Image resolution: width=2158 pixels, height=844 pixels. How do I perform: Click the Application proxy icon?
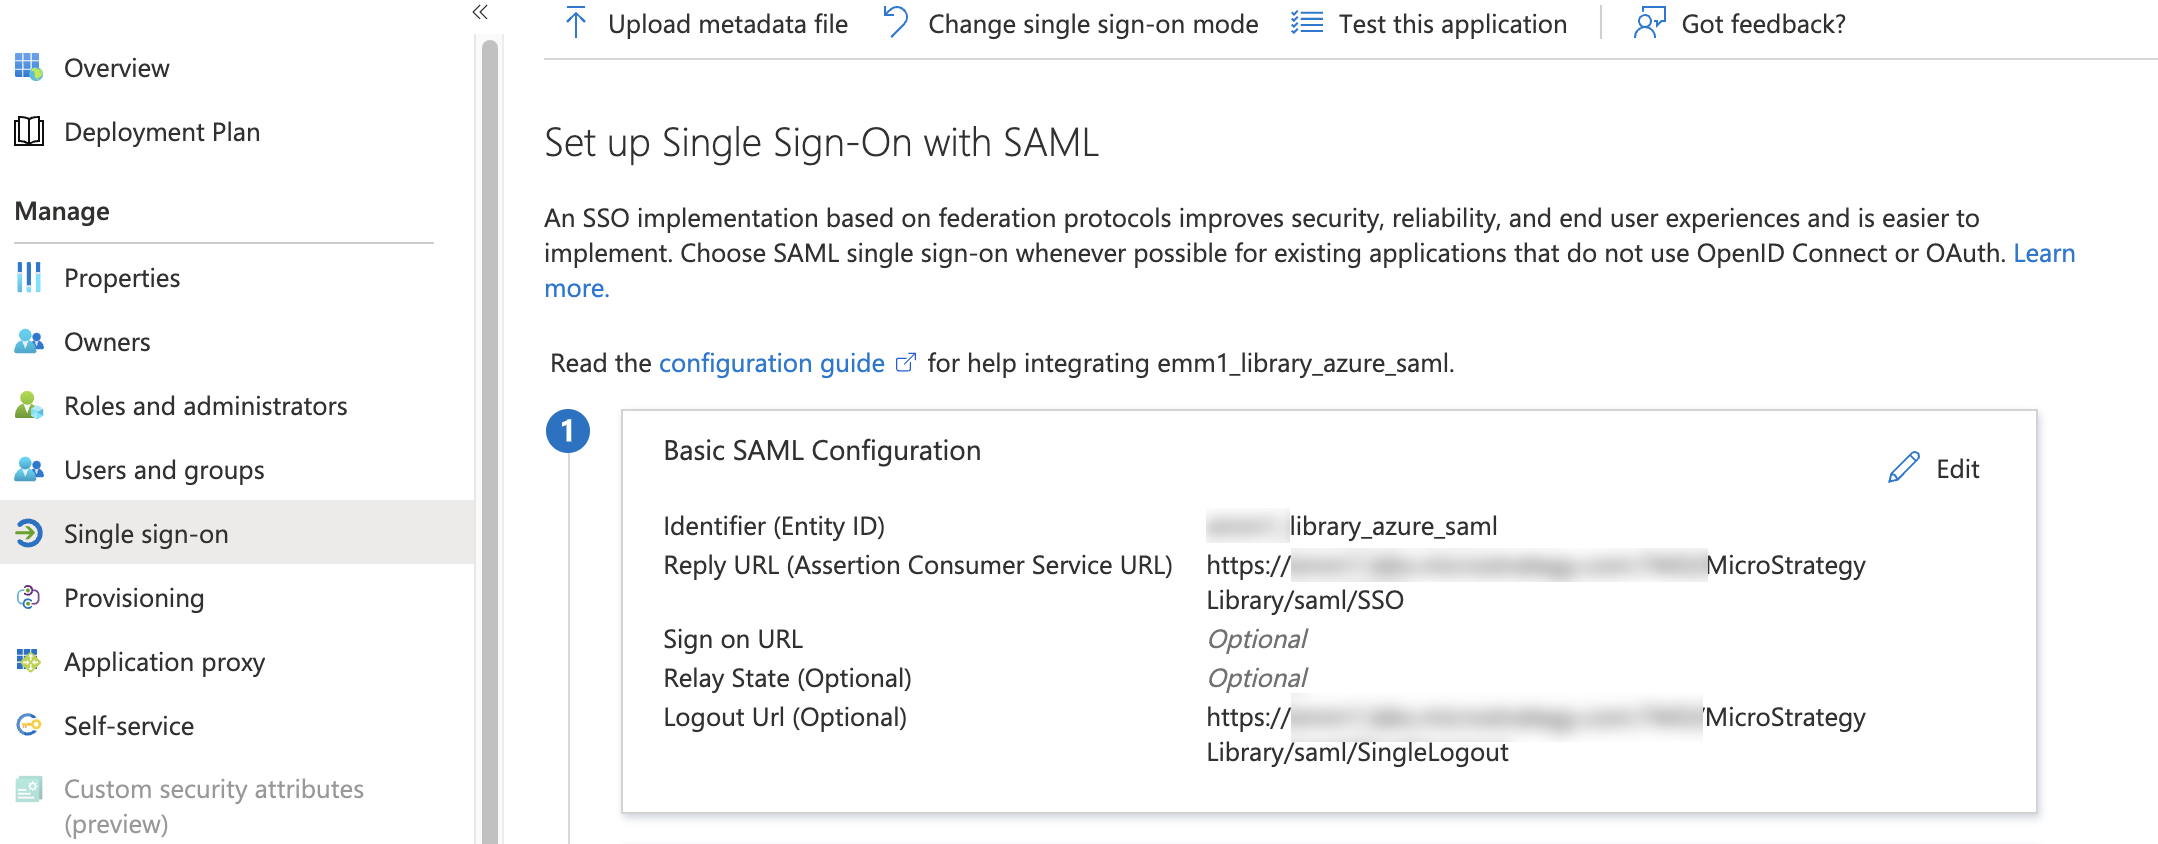point(29,661)
